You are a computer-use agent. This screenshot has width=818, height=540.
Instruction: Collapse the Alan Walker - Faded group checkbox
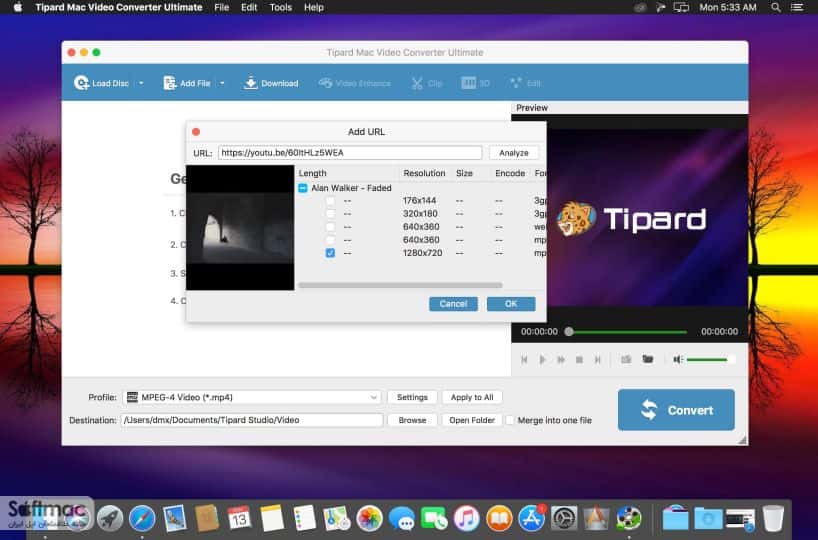point(303,188)
